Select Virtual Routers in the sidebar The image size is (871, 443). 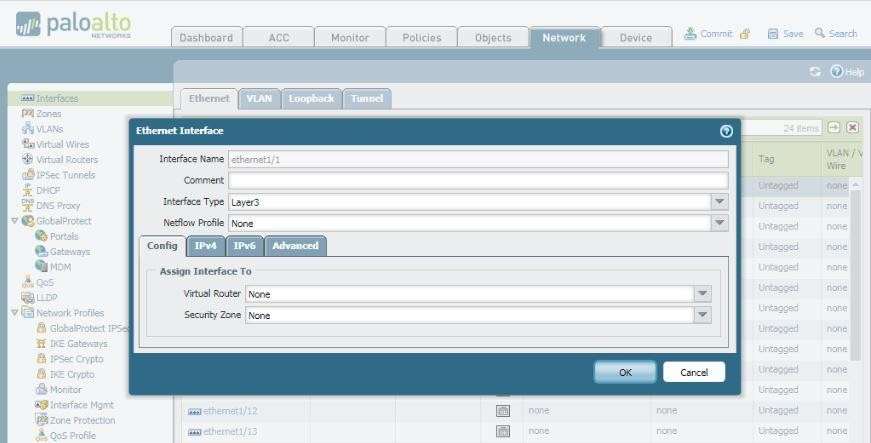coord(28,159)
